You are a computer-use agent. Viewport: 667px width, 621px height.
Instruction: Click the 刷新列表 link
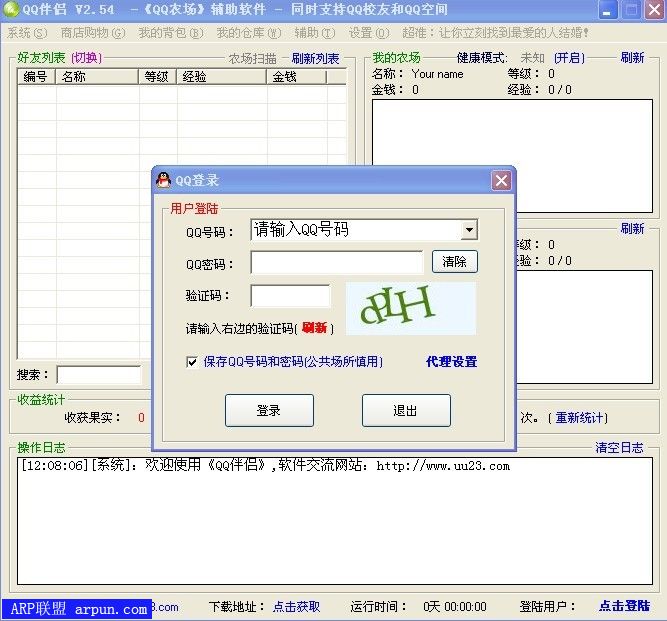click(315, 58)
